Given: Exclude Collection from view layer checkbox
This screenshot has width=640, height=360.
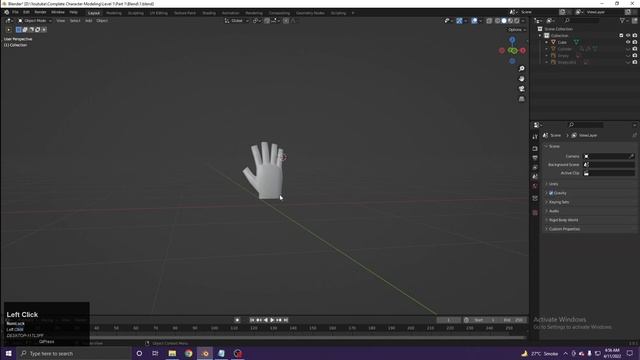Looking at the screenshot, I should click(621, 36).
